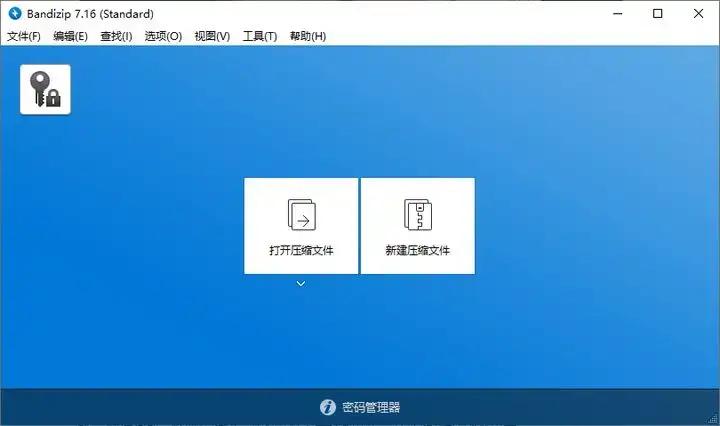This screenshot has width=720, height=426.
Task: Open the 选项(O) menu
Action: click(163, 36)
